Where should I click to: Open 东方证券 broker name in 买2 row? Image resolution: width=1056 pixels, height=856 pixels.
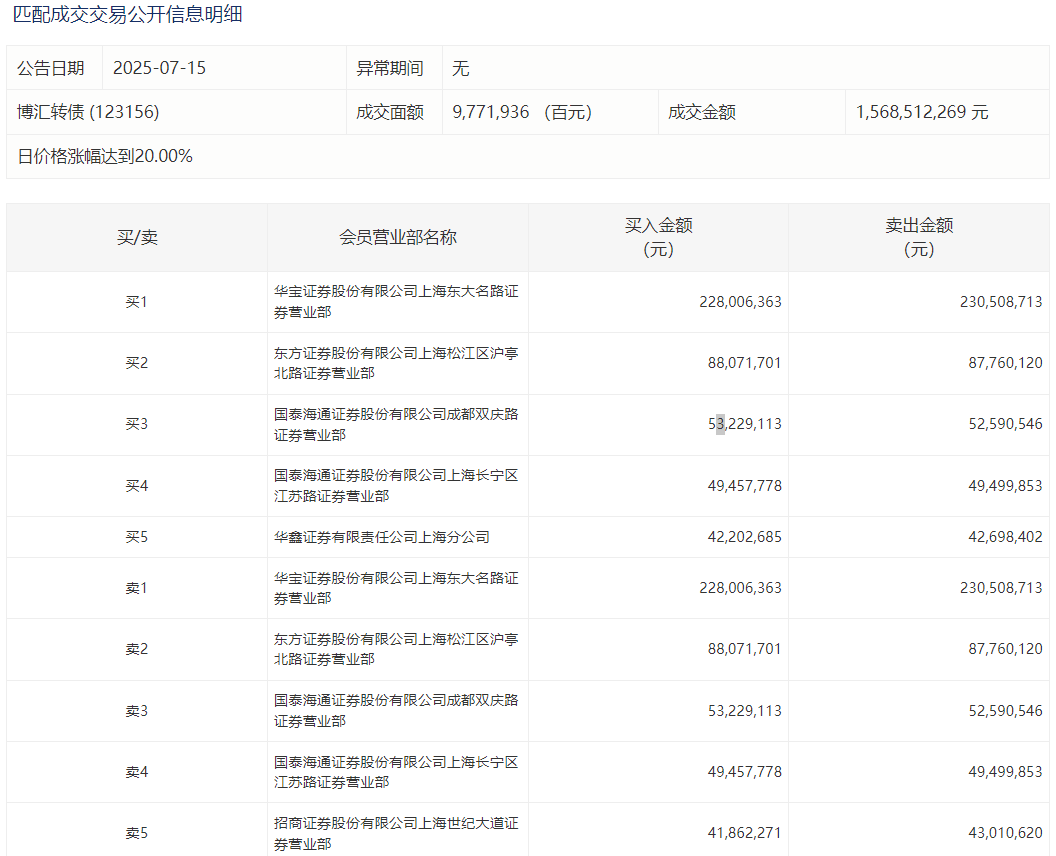click(396, 363)
